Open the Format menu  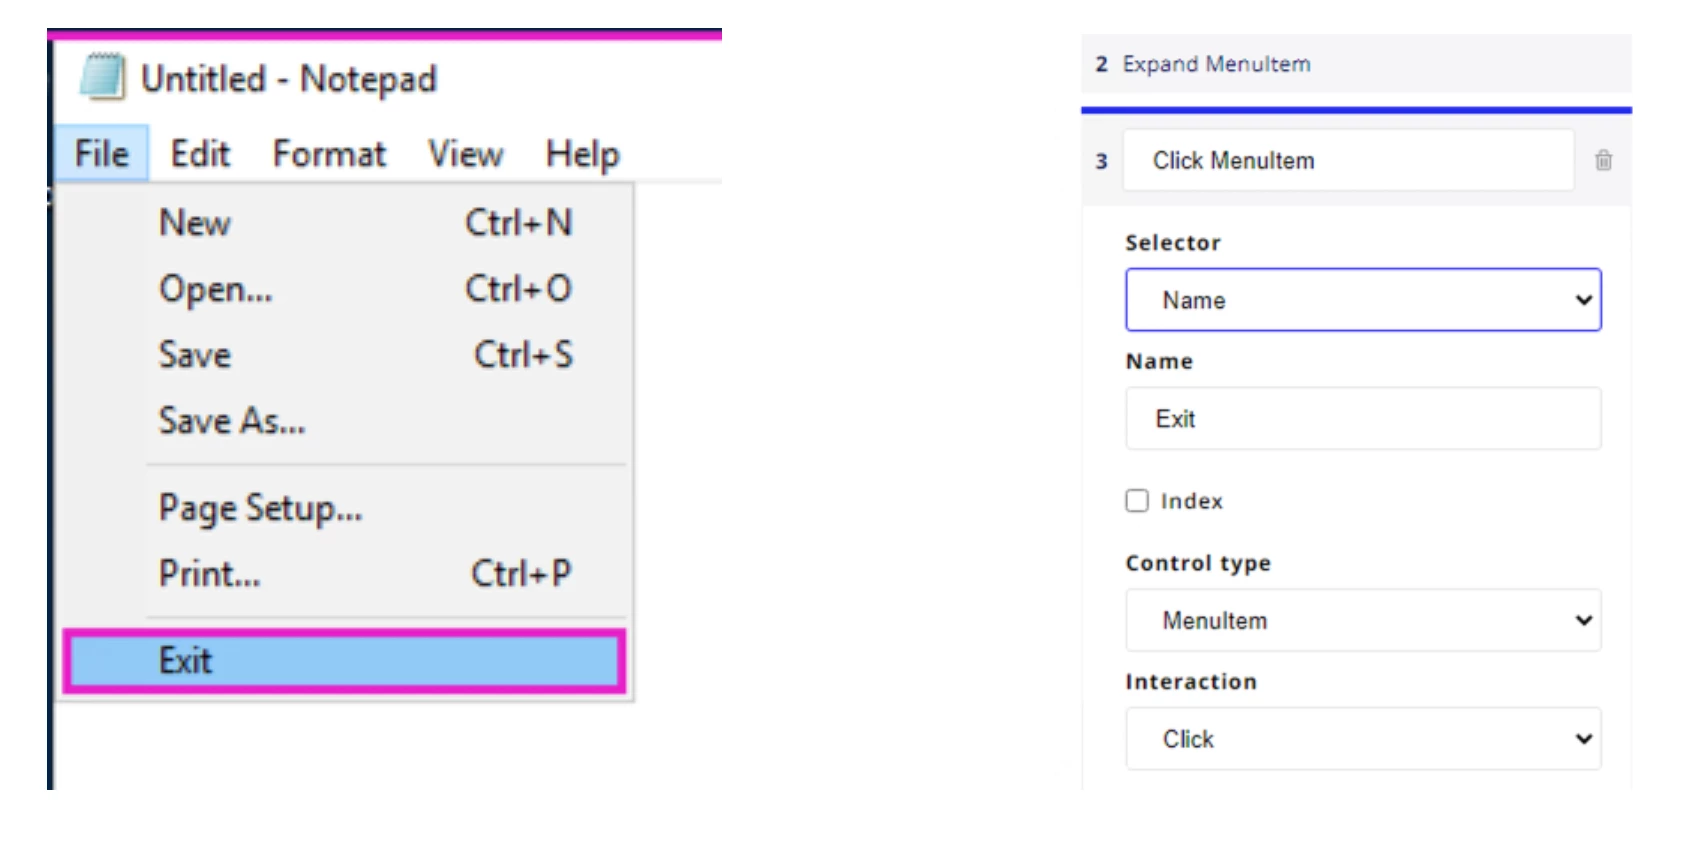pyautogui.click(x=329, y=154)
